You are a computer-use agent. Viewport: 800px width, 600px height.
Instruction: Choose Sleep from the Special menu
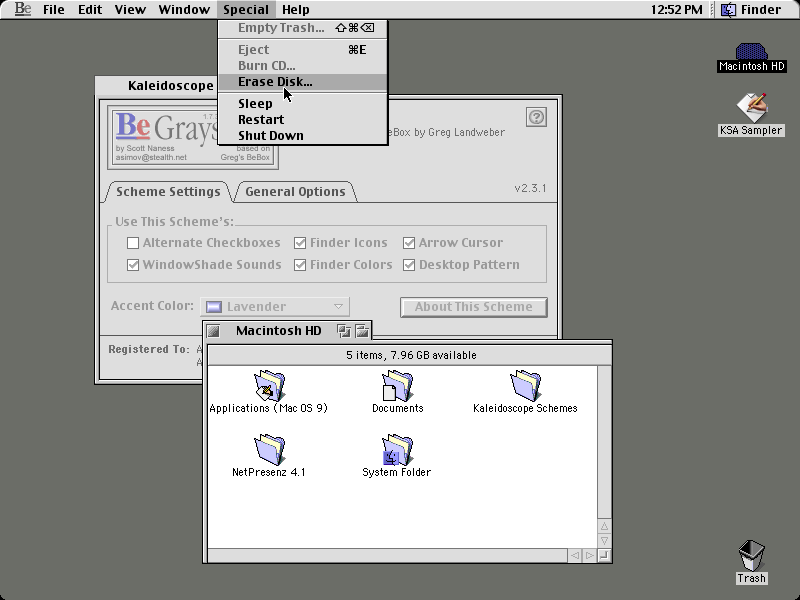[303, 104]
